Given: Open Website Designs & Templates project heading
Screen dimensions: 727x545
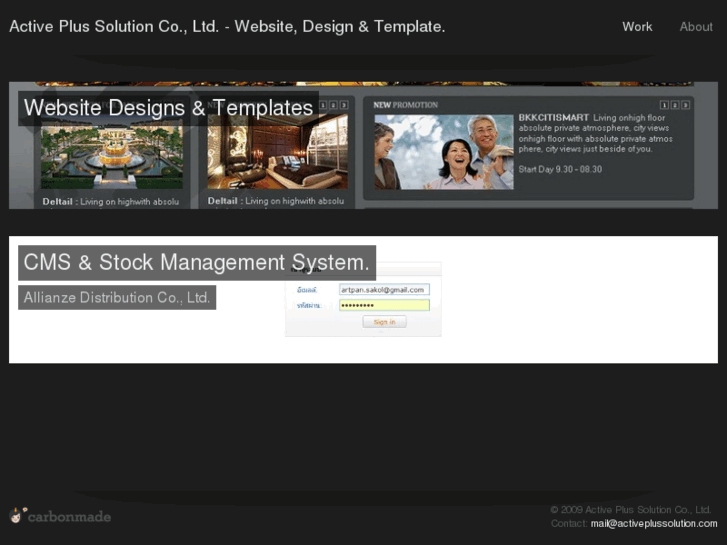Looking at the screenshot, I should (168, 108).
